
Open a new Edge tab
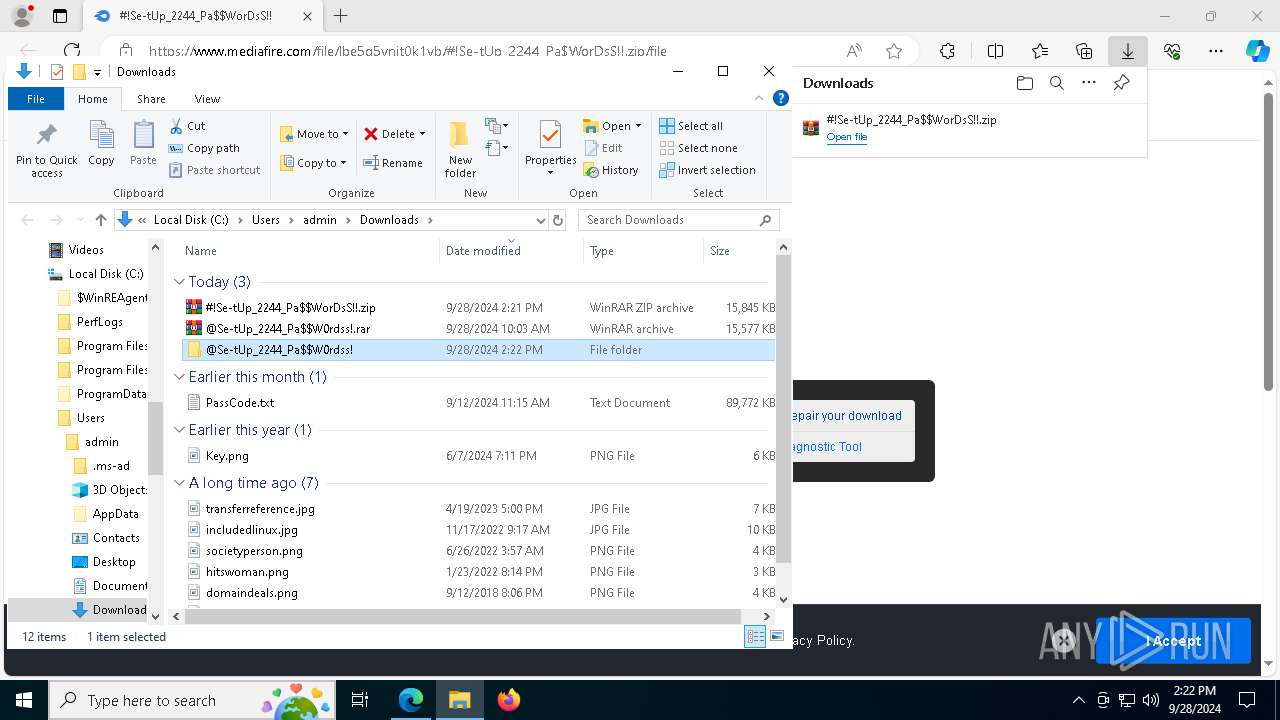[340, 16]
